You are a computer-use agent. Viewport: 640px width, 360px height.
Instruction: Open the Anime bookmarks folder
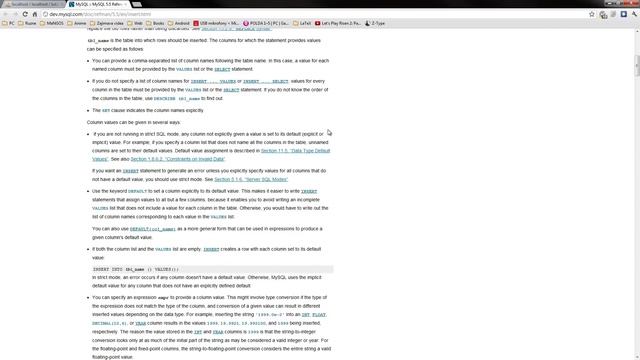76,23
